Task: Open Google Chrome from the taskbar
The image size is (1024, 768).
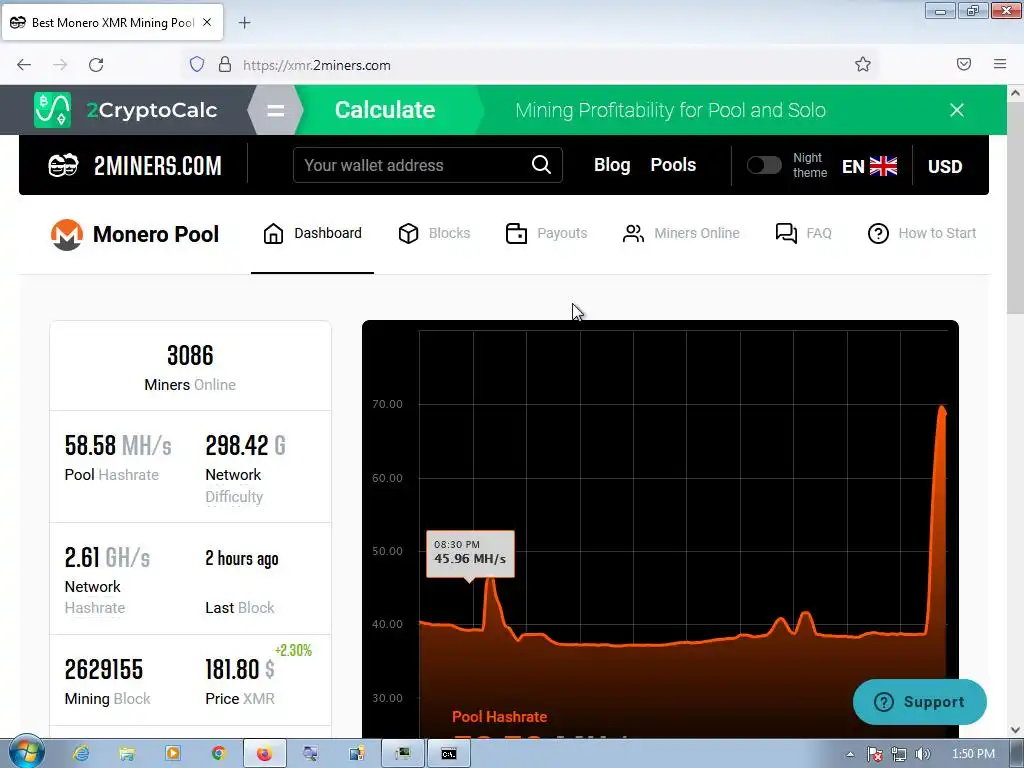Action: tap(218, 754)
